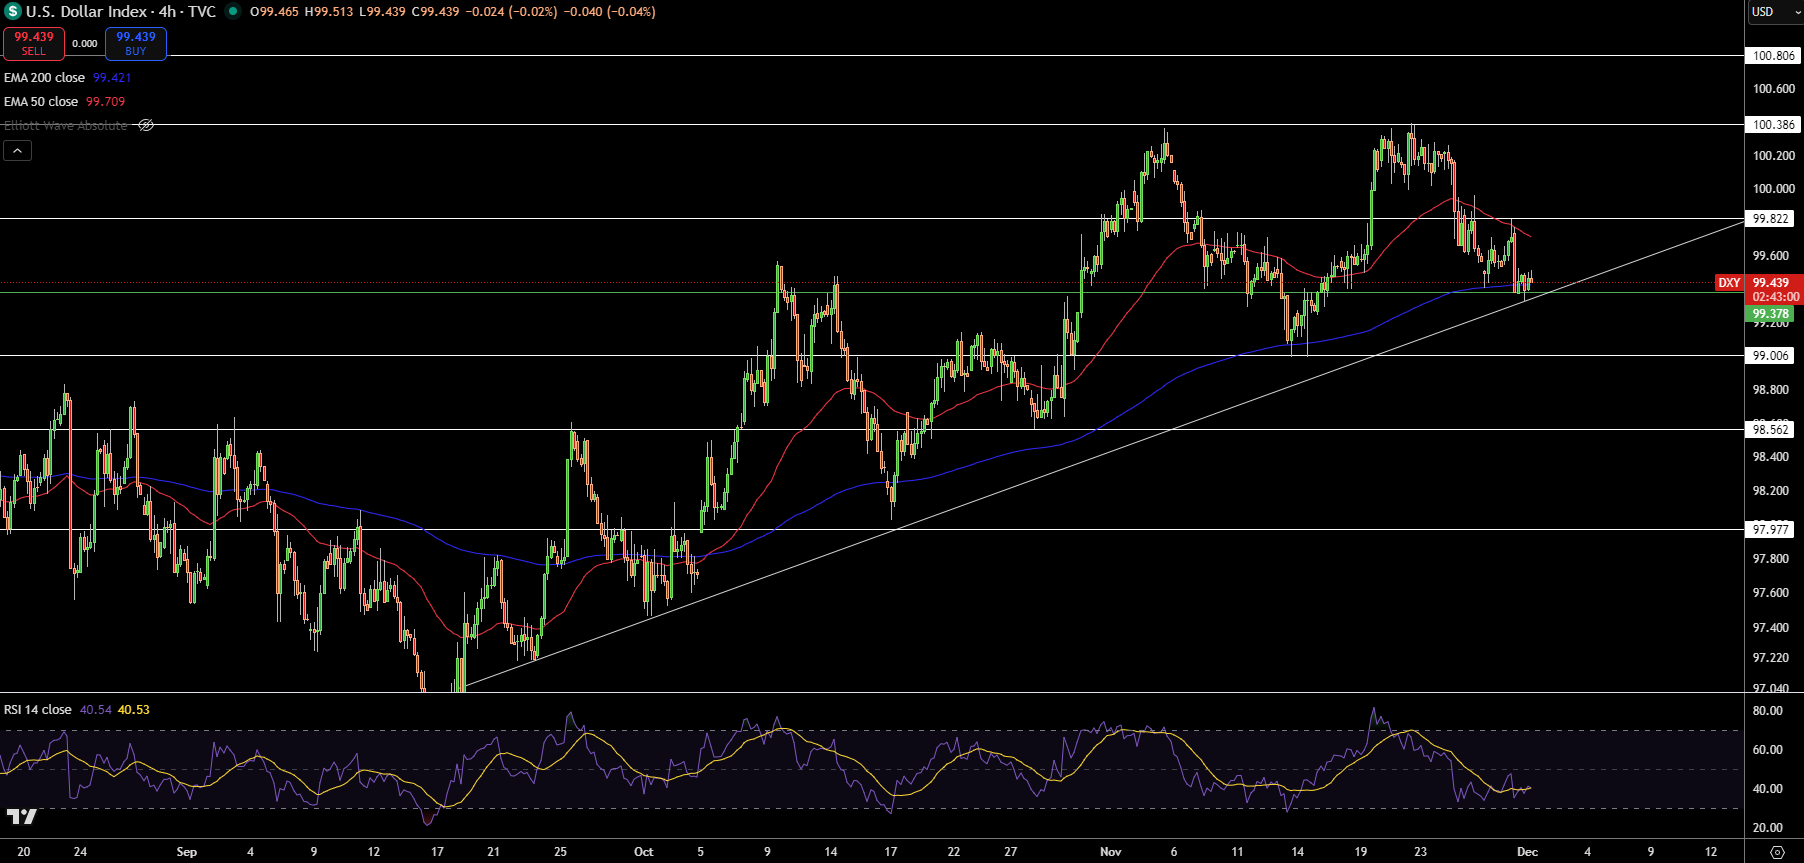1804x863 pixels.
Task: Click the red SELL 99.439 button
Action: pyautogui.click(x=34, y=43)
